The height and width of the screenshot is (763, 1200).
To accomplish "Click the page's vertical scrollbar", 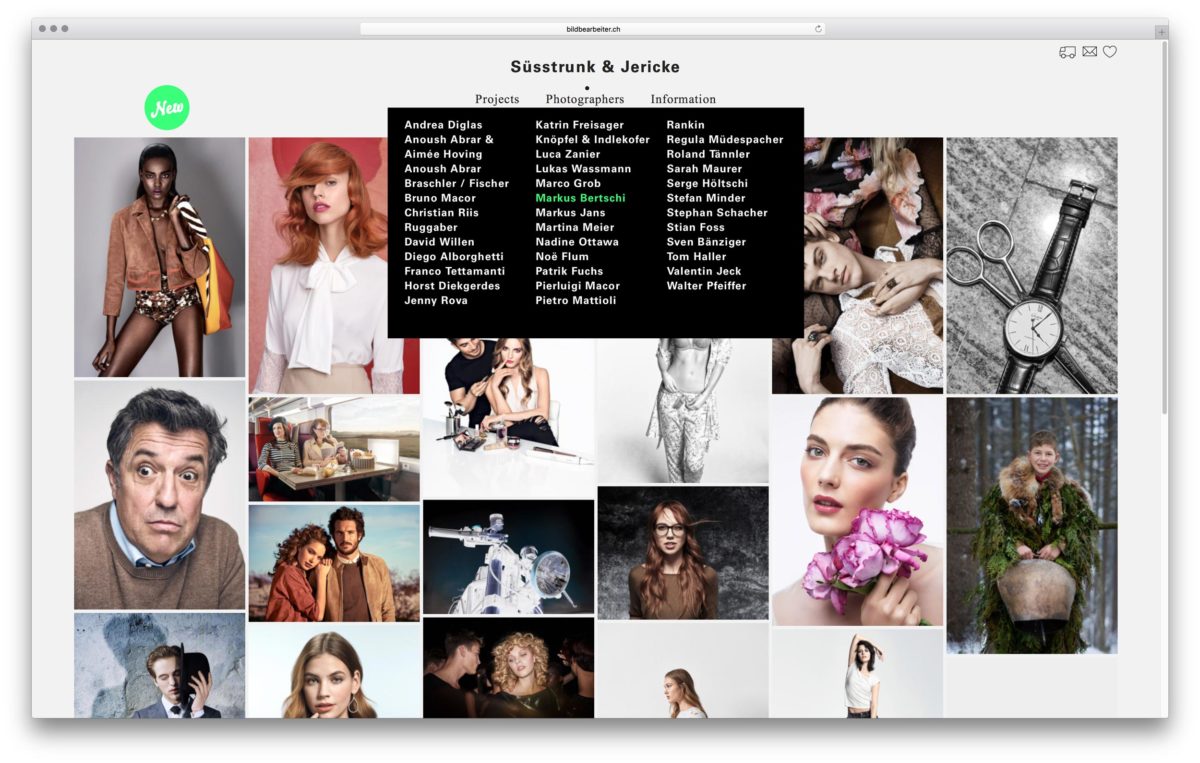I will click(x=1163, y=230).
